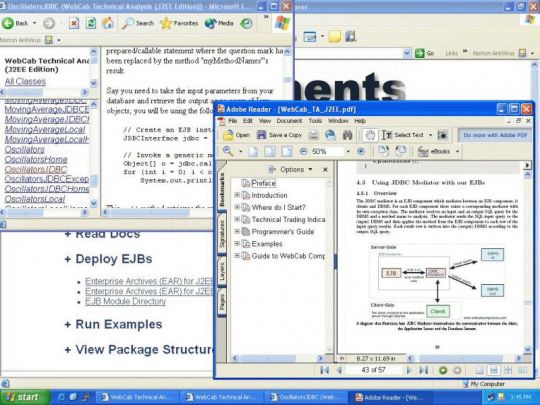The image size is (540, 405).
Task: Open Select Text tool dropdown arrow
Action: coord(430,135)
